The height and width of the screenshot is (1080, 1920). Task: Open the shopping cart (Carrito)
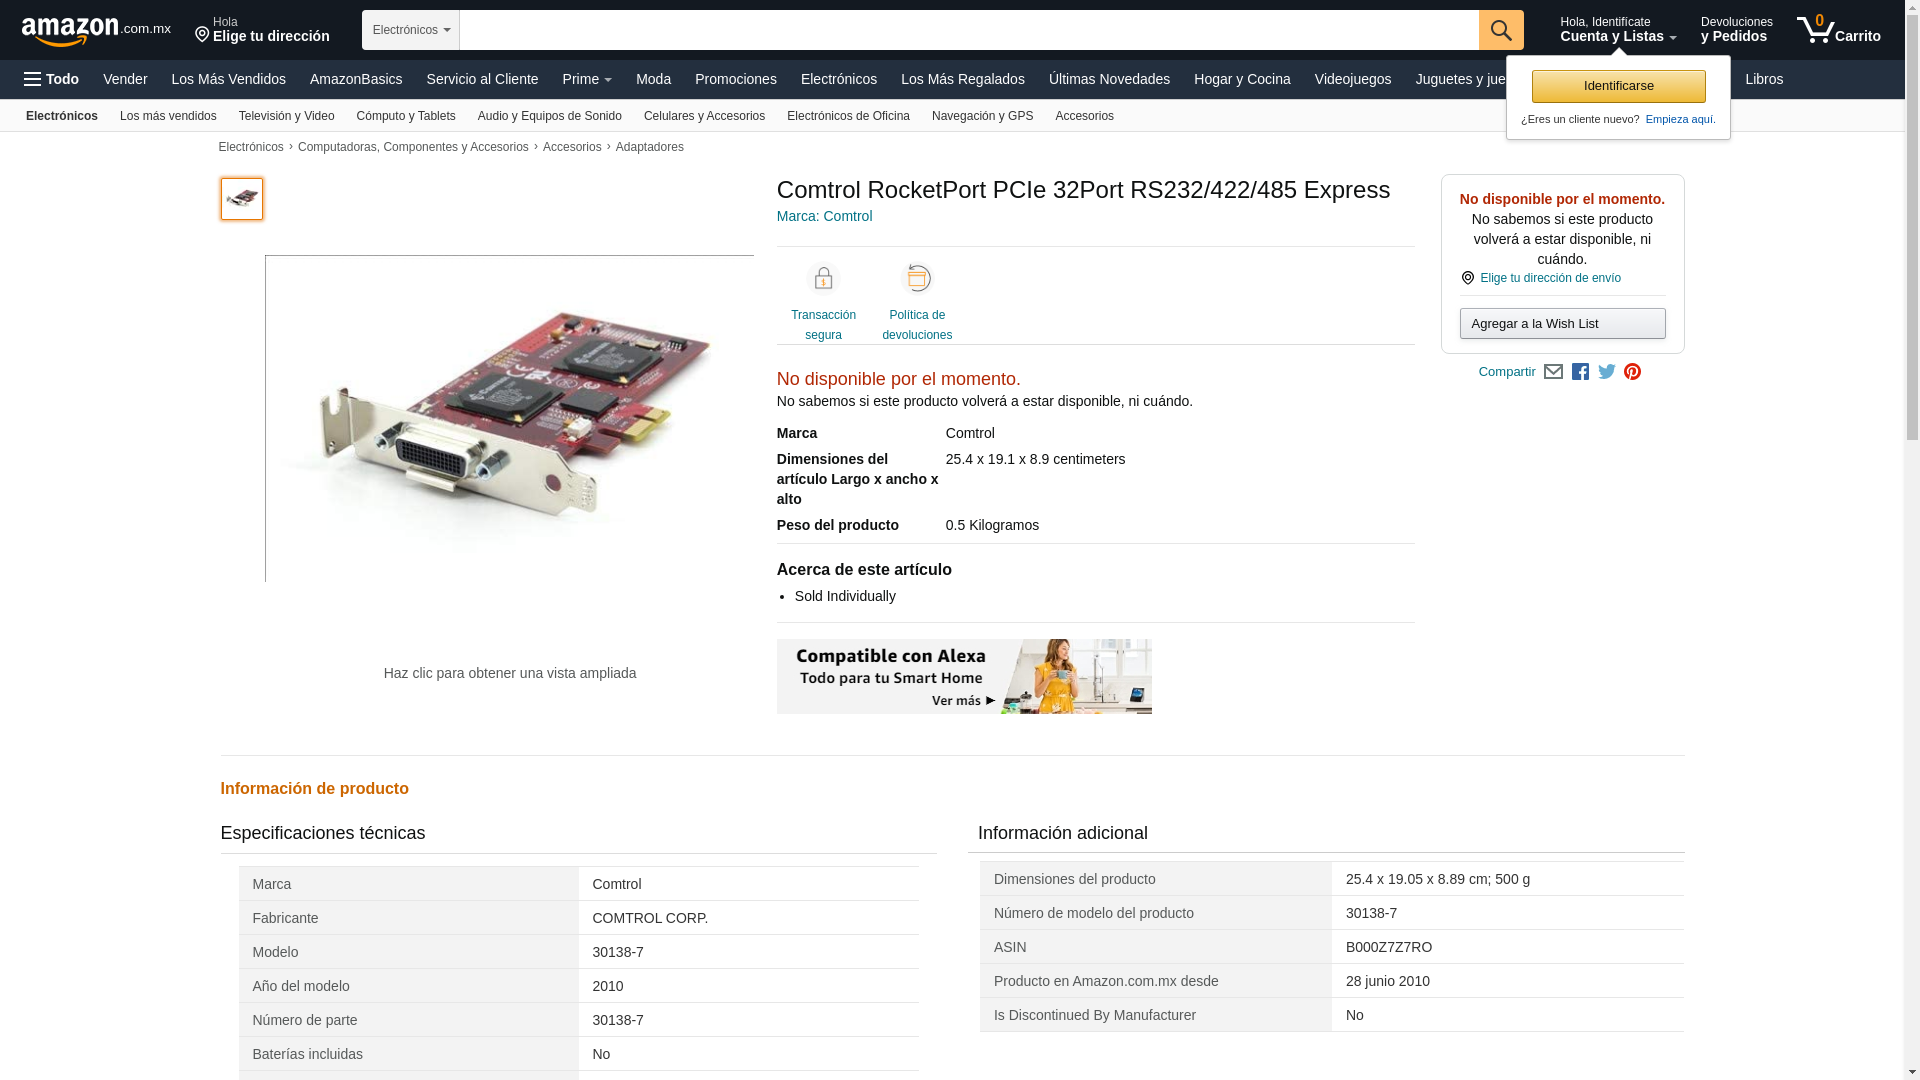(x=1838, y=29)
